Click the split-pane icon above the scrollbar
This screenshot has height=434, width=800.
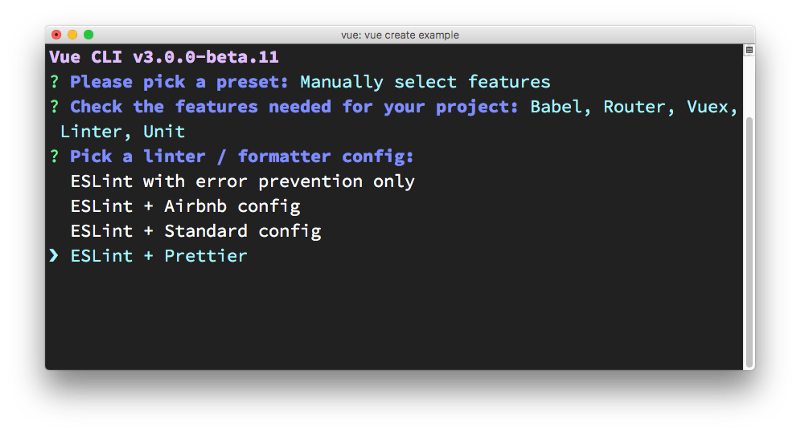[749, 49]
